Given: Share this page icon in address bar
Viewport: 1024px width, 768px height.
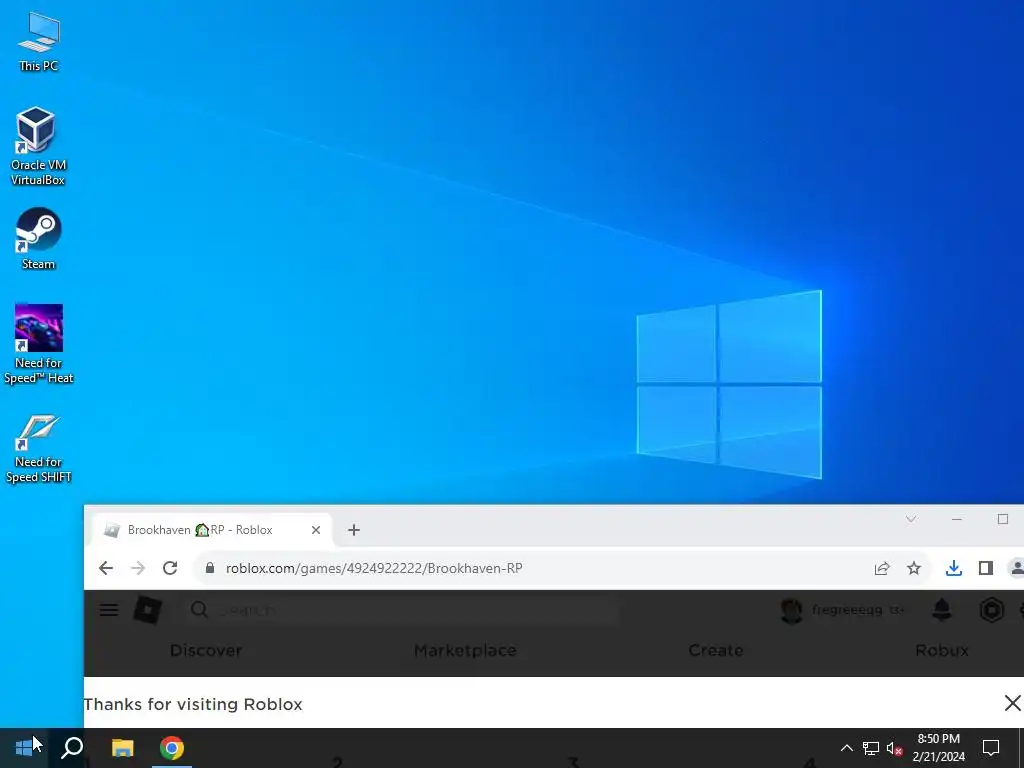Looking at the screenshot, I should [x=882, y=568].
